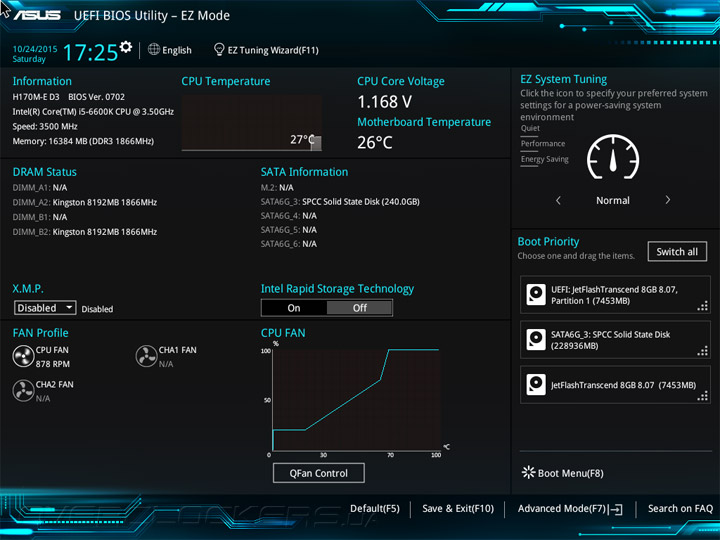The image size is (720, 540).
Task: Open Search on FAQ
Action: tap(680, 509)
